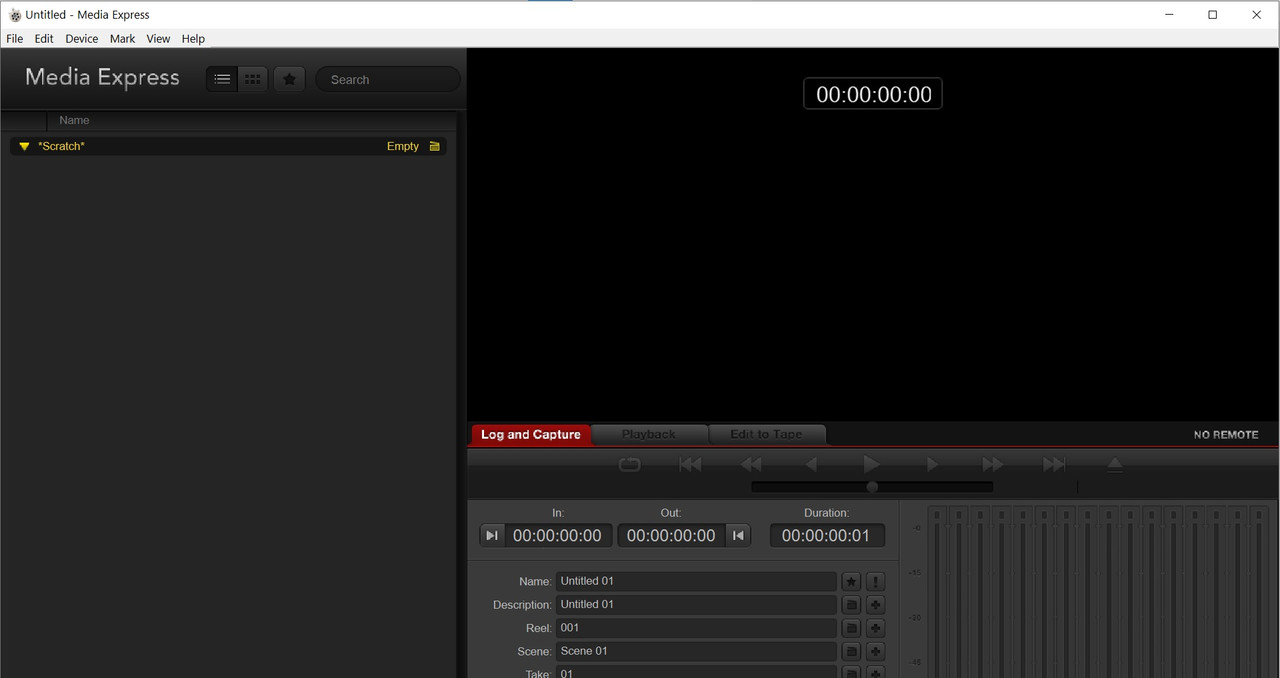The width and height of the screenshot is (1280, 678).
Task: Click the Reel field showing 001
Action: point(696,628)
